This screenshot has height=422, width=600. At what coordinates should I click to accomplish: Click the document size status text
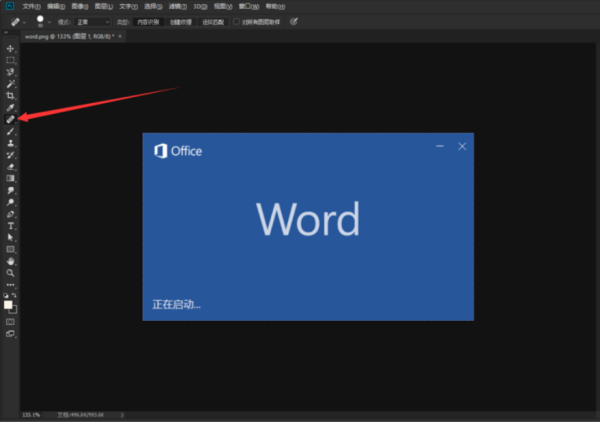tap(81, 415)
